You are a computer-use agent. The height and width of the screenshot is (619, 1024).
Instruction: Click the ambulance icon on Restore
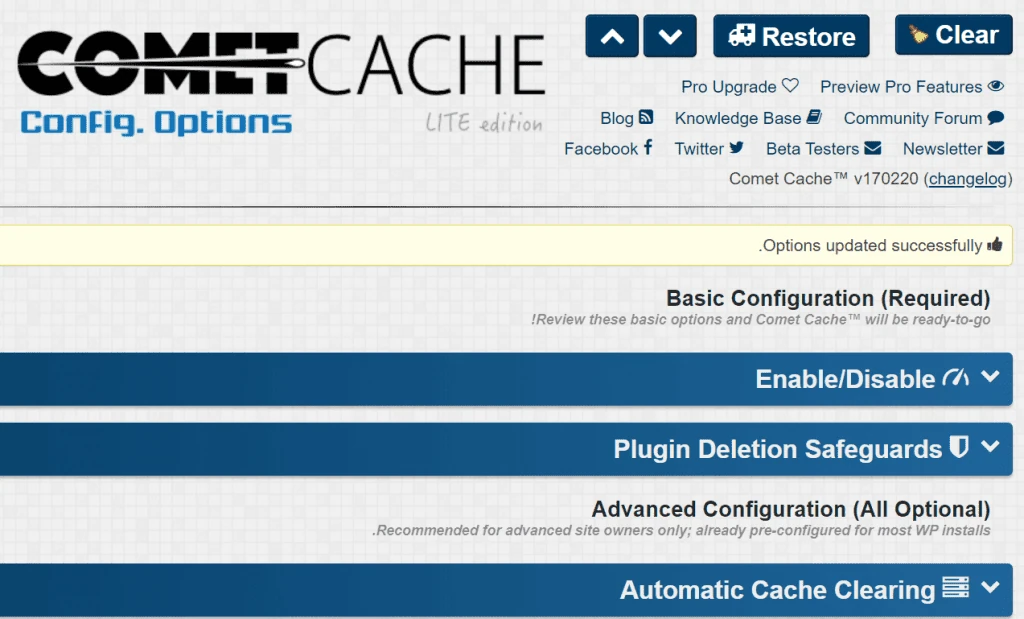coord(741,35)
